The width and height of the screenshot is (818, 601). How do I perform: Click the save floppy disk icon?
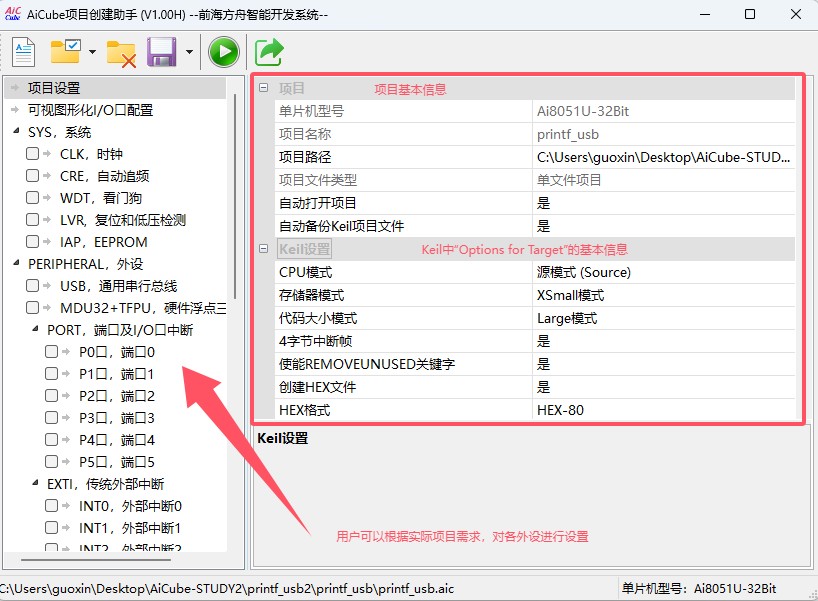point(161,52)
